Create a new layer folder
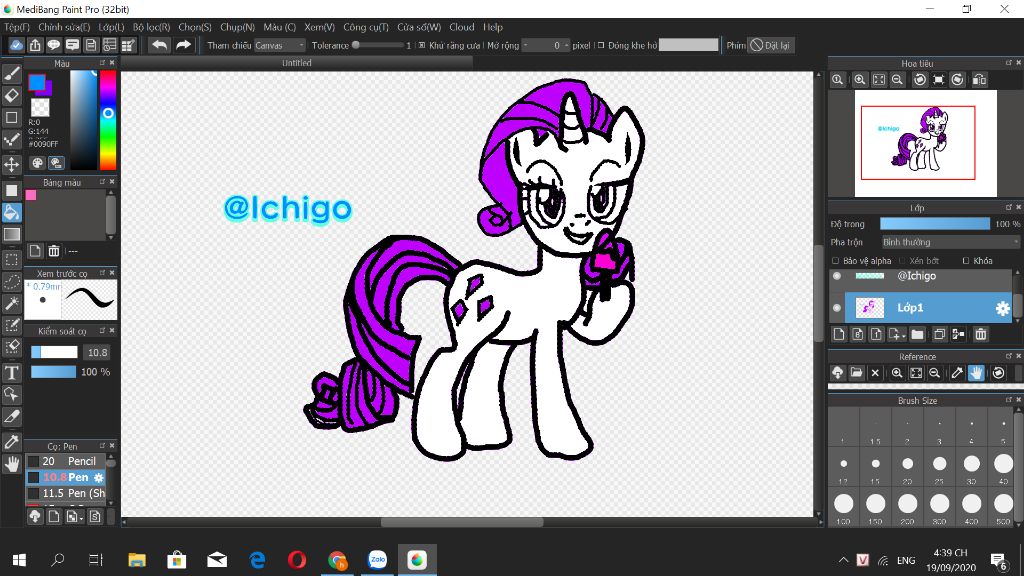This screenshot has width=1024, height=576. point(918,334)
